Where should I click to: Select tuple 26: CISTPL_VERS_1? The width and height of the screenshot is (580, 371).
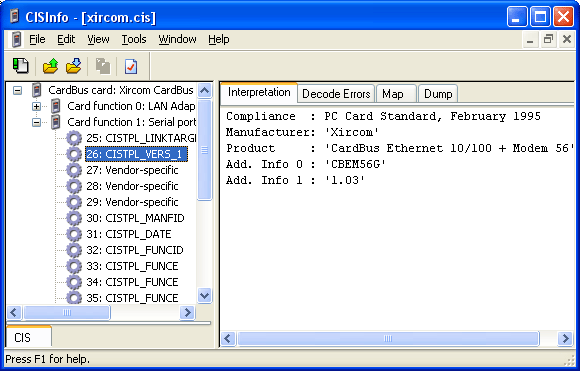click(x=136, y=154)
